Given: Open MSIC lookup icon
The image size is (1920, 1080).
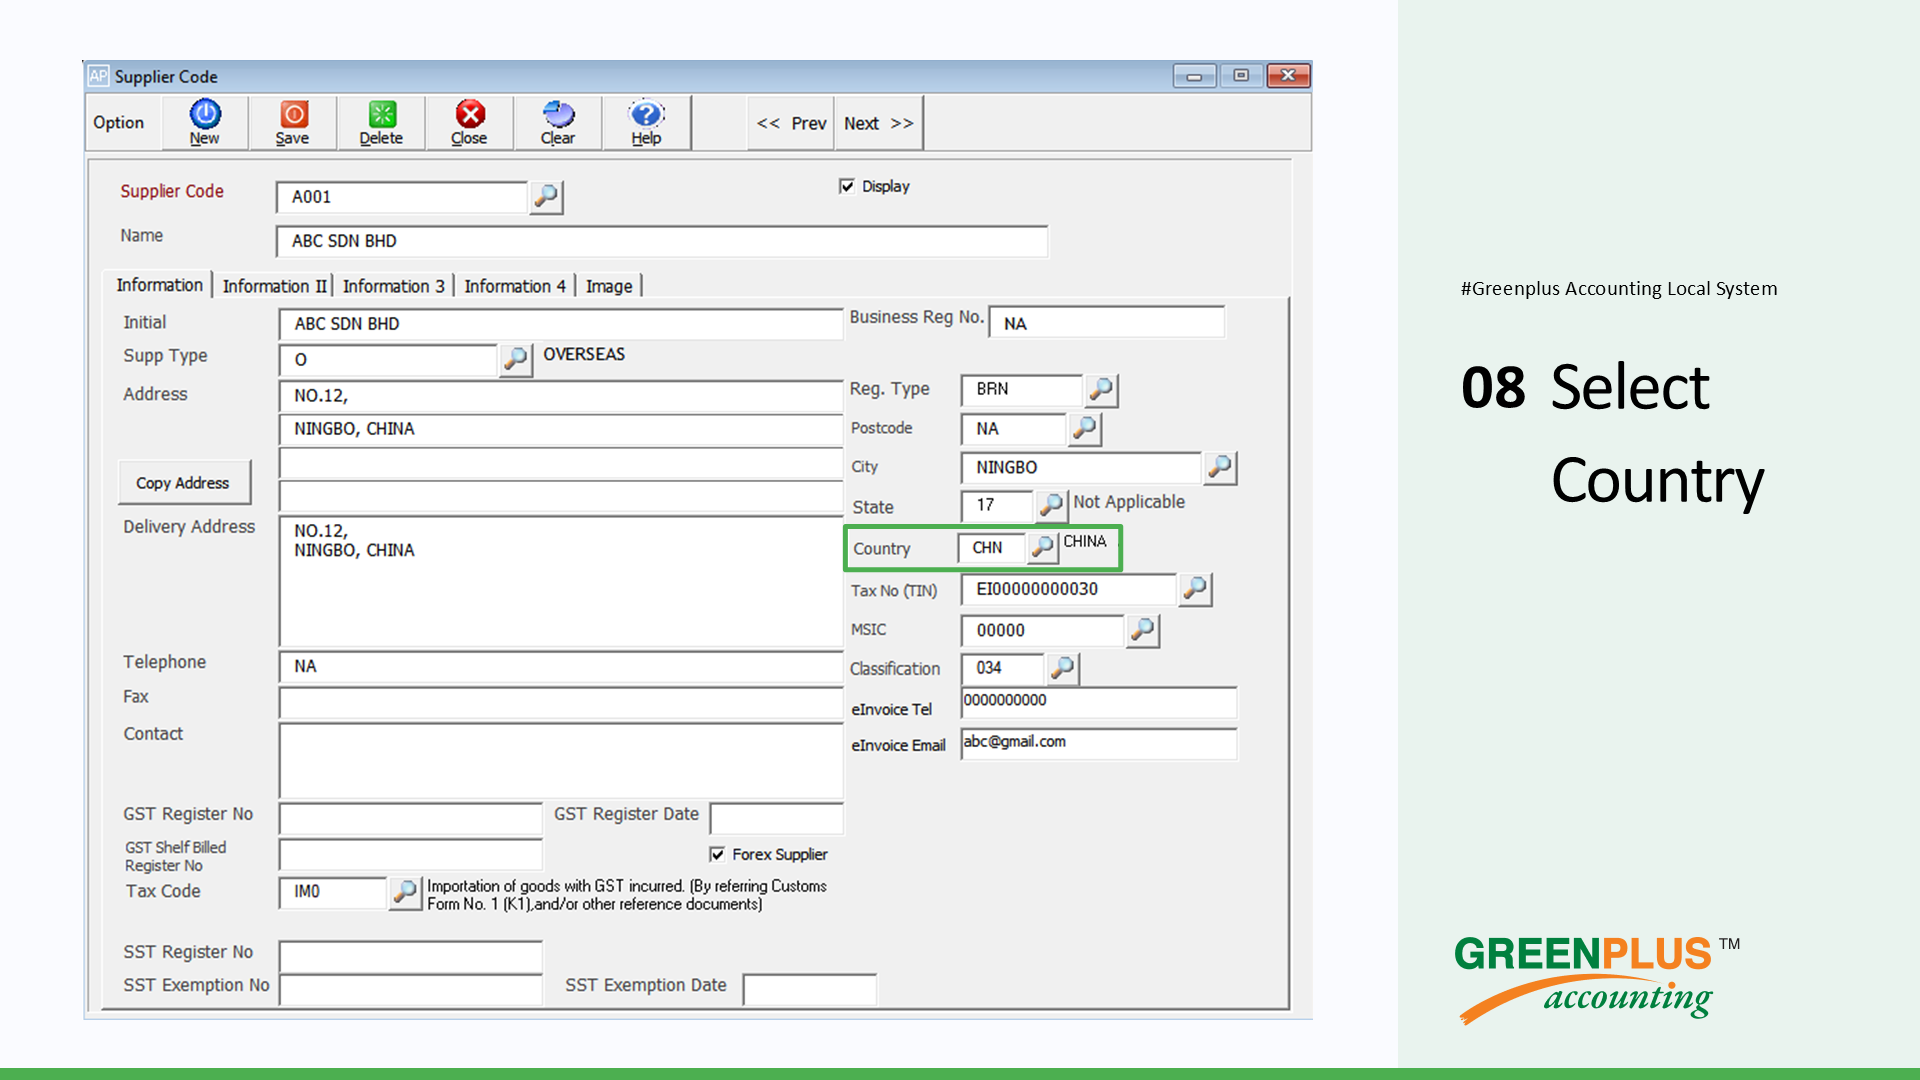Looking at the screenshot, I should (x=1142, y=630).
